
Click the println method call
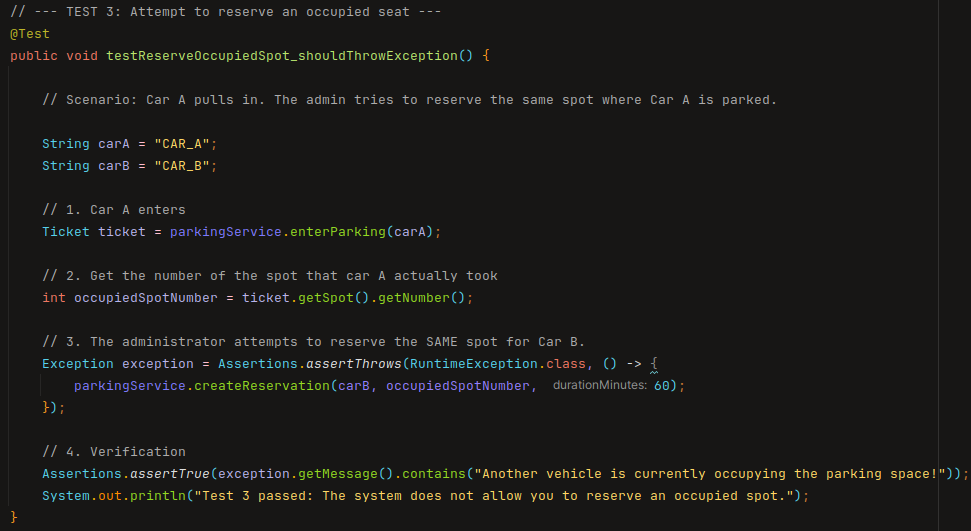coord(158,496)
